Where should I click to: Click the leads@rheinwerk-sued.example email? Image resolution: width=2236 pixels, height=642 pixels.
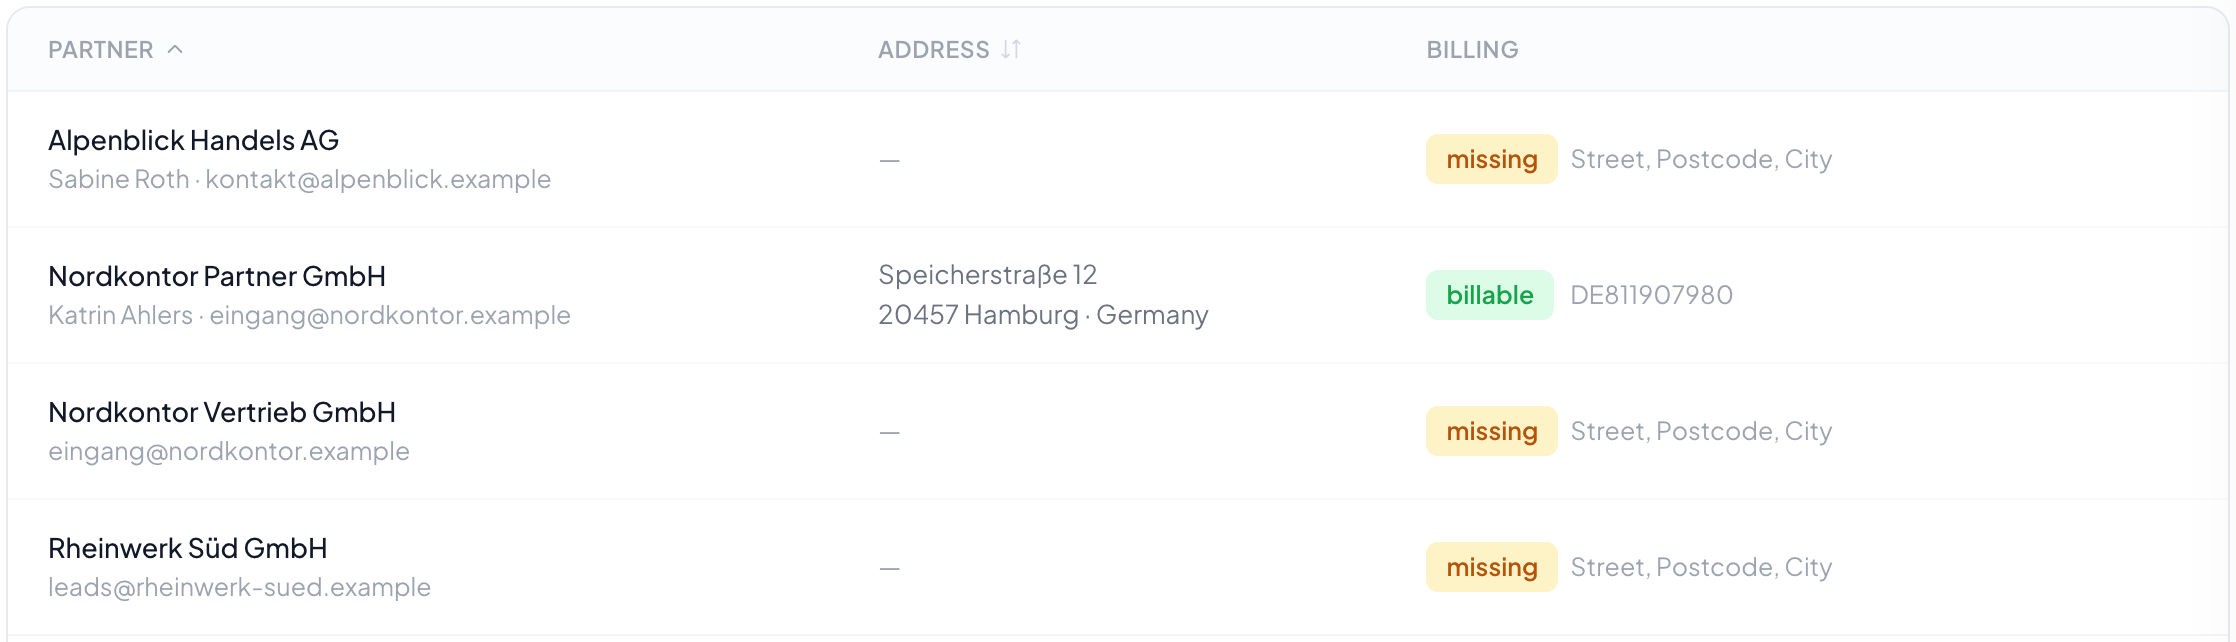tap(239, 587)
